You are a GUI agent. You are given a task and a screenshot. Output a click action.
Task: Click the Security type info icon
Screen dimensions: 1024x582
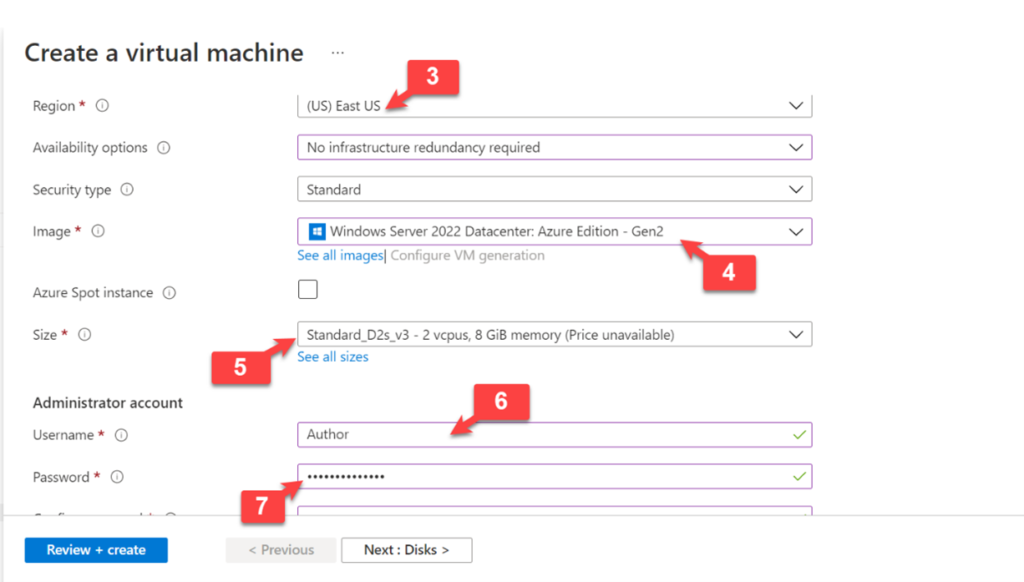[x=127, y=189]
